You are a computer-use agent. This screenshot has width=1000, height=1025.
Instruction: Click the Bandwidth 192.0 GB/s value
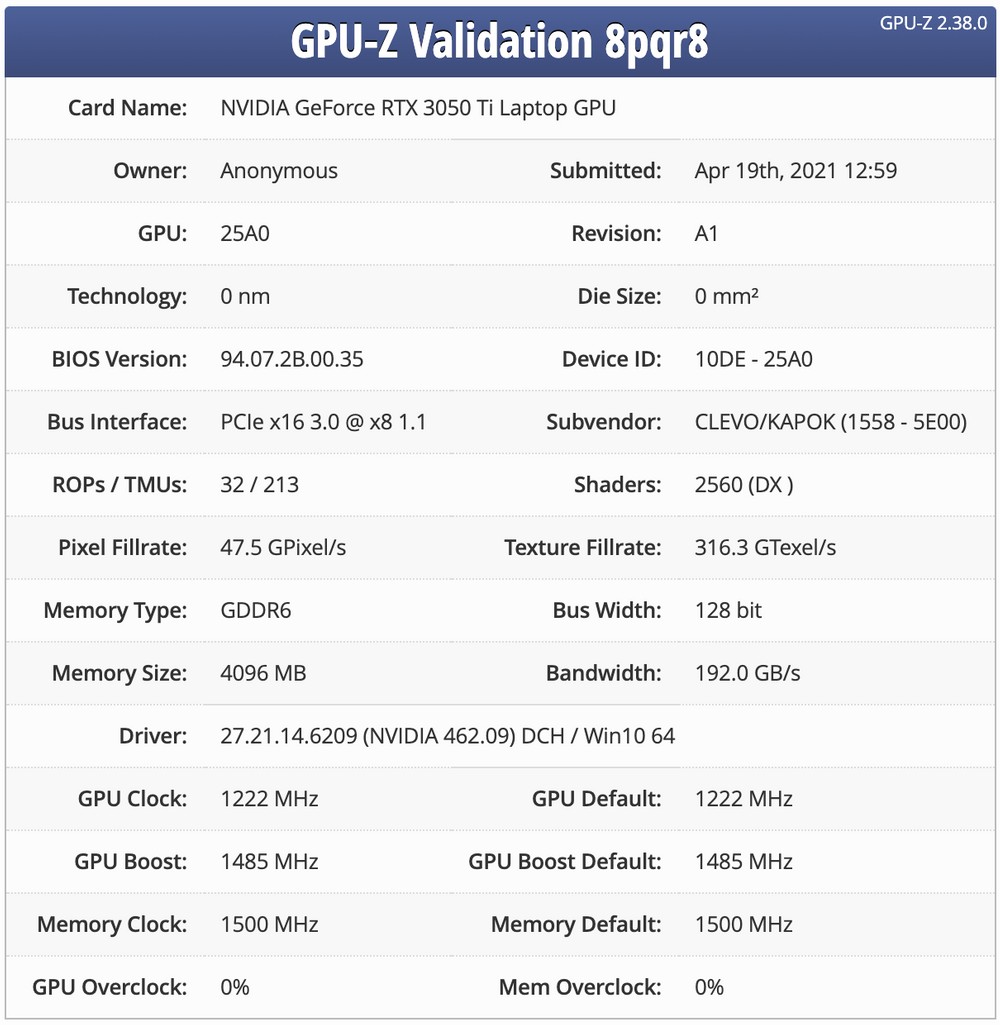click(747, 673)
